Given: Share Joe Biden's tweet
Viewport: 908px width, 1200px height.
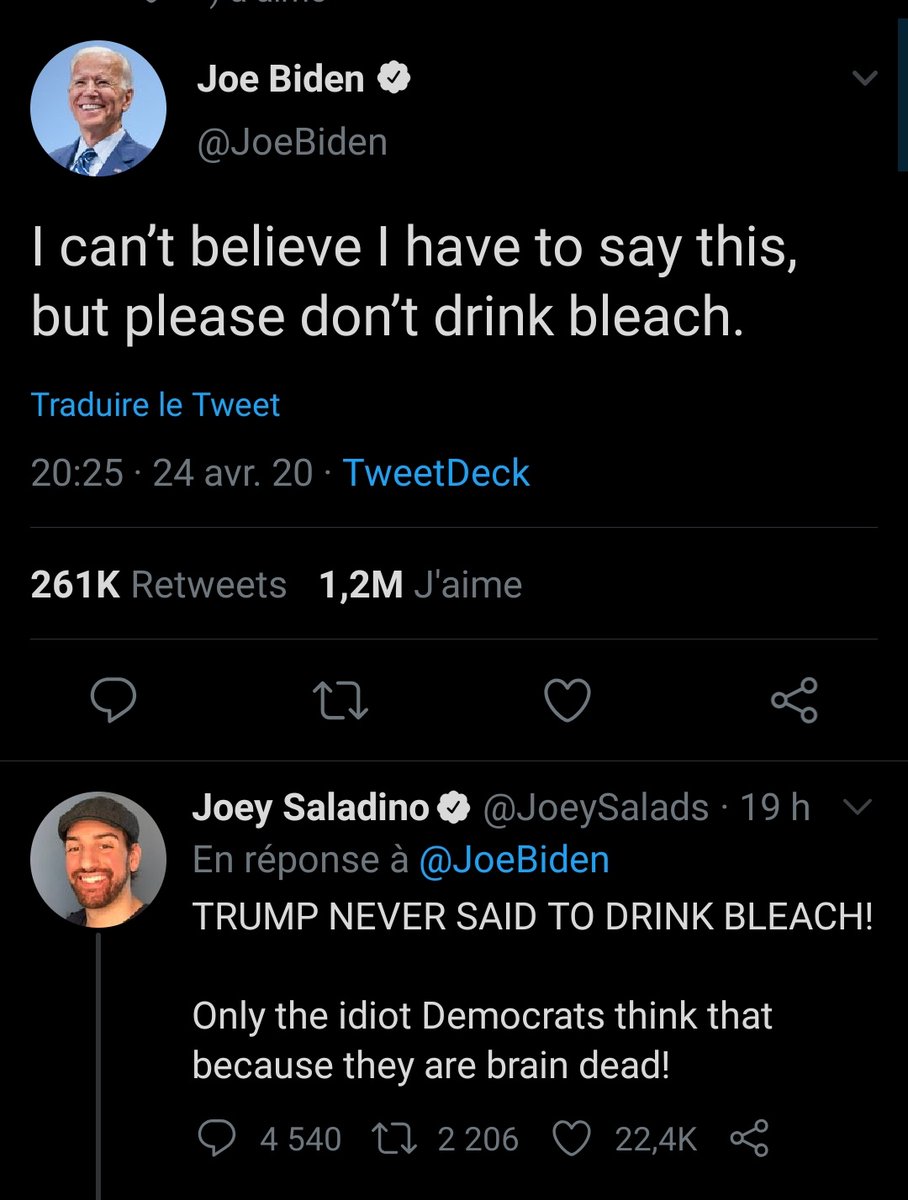Looking at the screenshot, I should coord(795,700).
